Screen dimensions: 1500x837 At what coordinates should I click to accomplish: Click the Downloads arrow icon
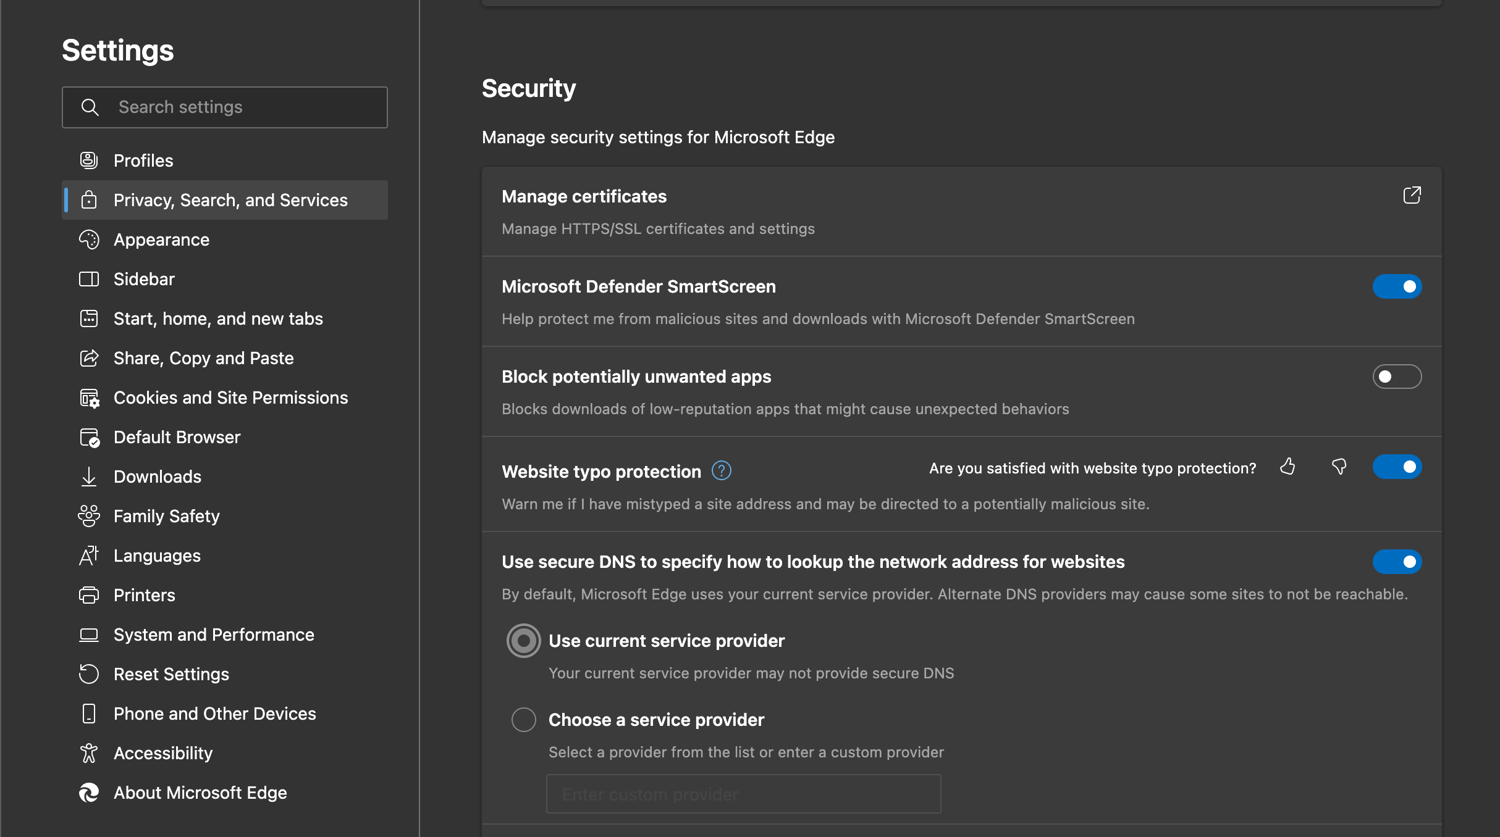pyautogui.click(x=89, y=477)
